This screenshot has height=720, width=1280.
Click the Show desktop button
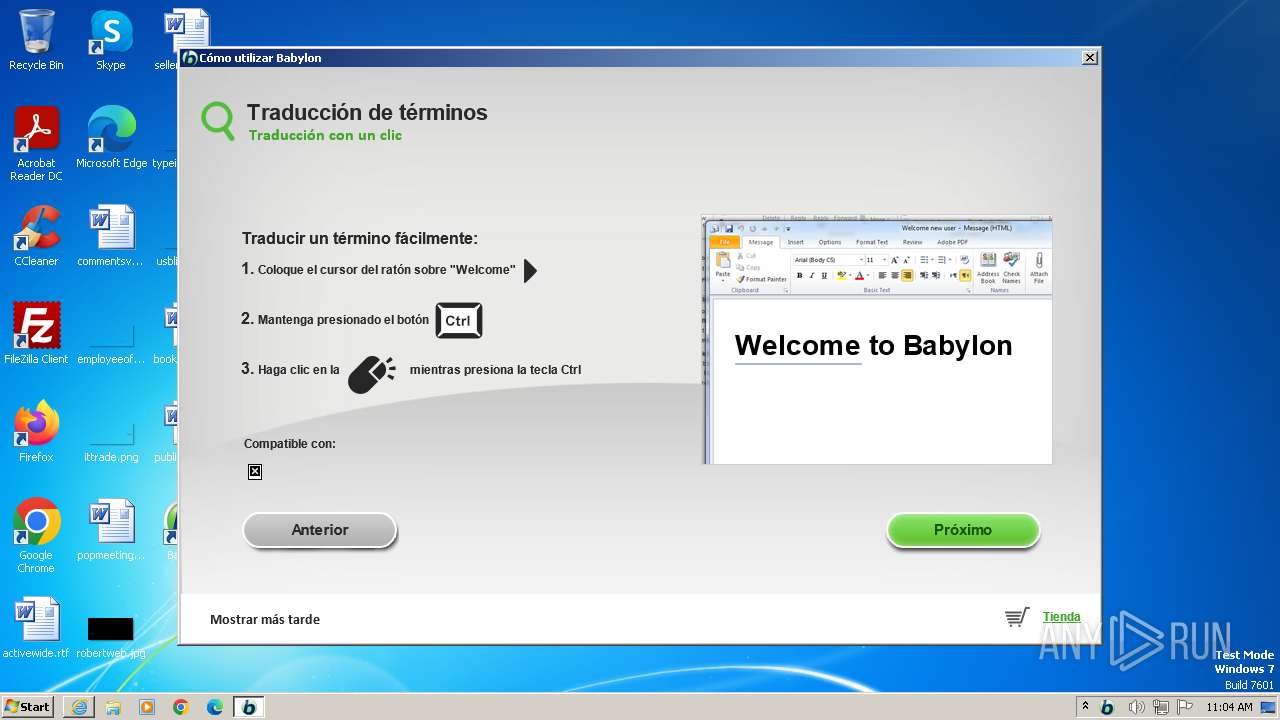(1269, 707)
